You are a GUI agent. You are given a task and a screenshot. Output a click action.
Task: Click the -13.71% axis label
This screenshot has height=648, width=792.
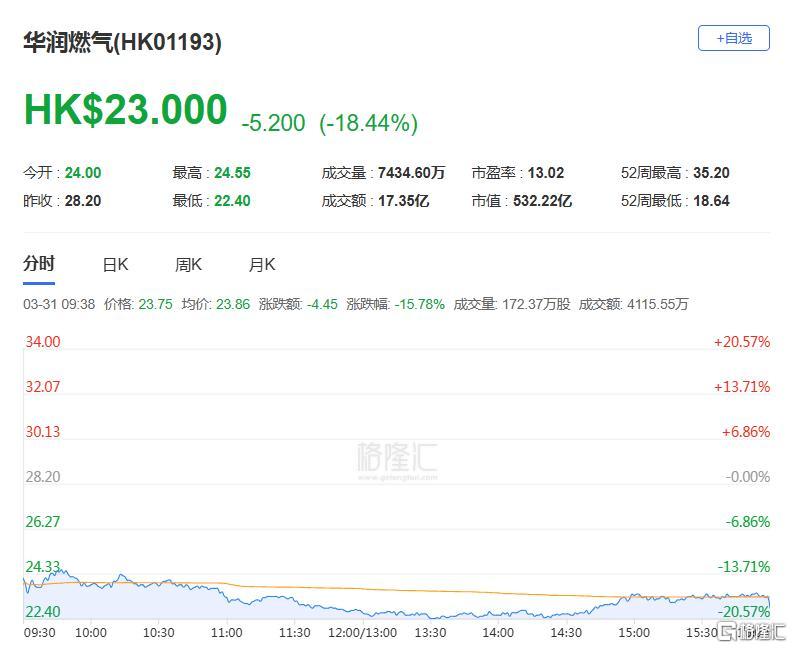(x=744, y=567)
